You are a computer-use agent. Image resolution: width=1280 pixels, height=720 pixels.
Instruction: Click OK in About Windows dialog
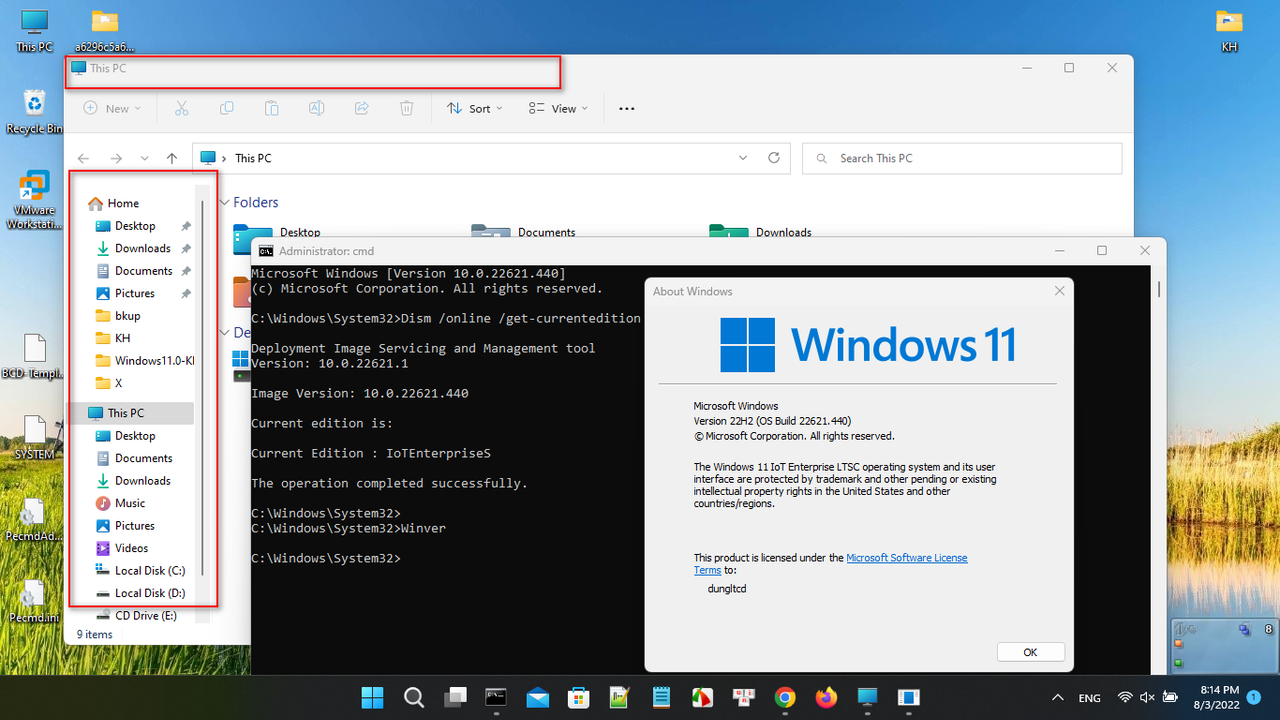pos(1030,652)
